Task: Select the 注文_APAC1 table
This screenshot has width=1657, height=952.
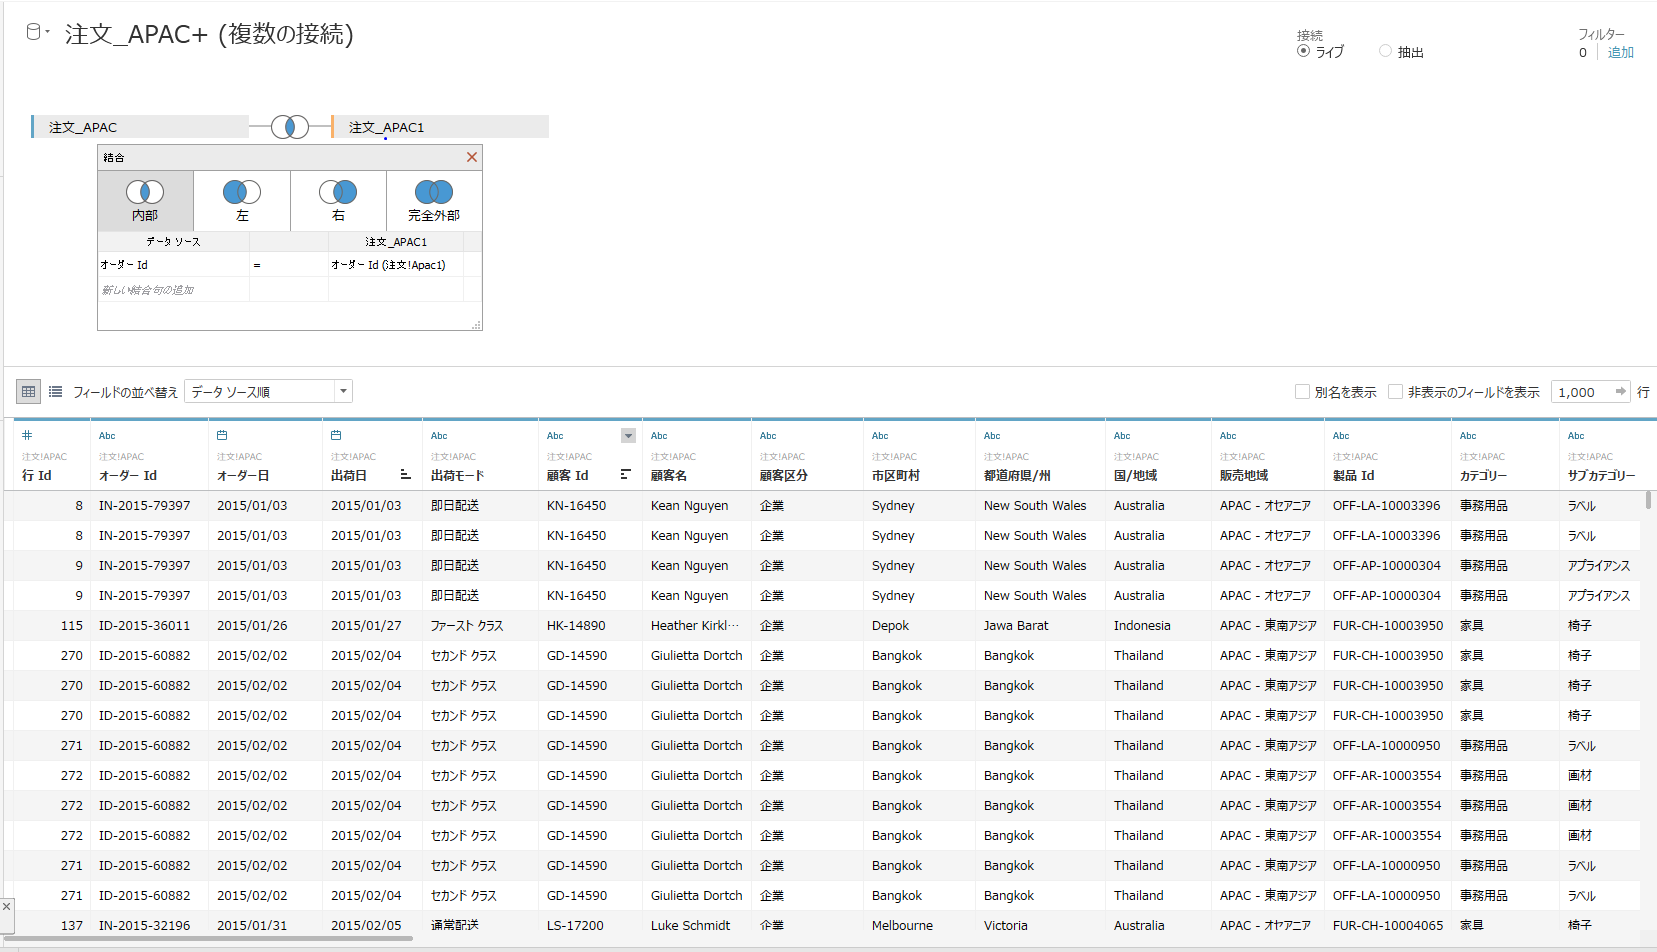Action: pos(440,127)
